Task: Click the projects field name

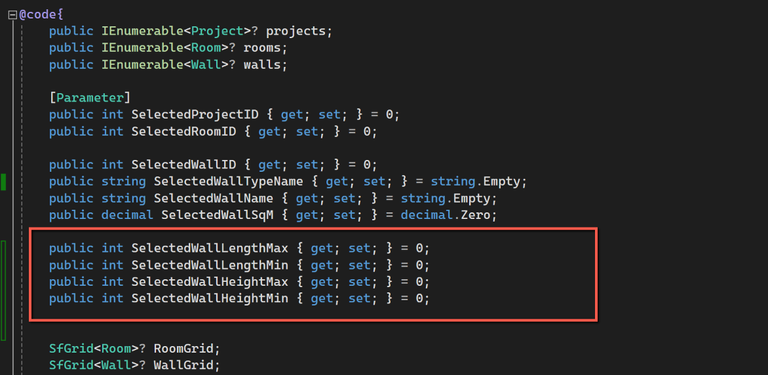Action: click(296, 31)
